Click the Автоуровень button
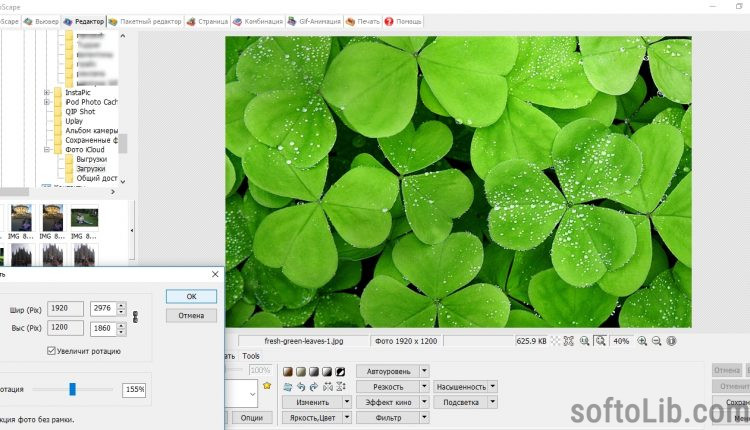The height and width of the screenshot is (430, 750). pyautogui.click(x=388, y=371)
